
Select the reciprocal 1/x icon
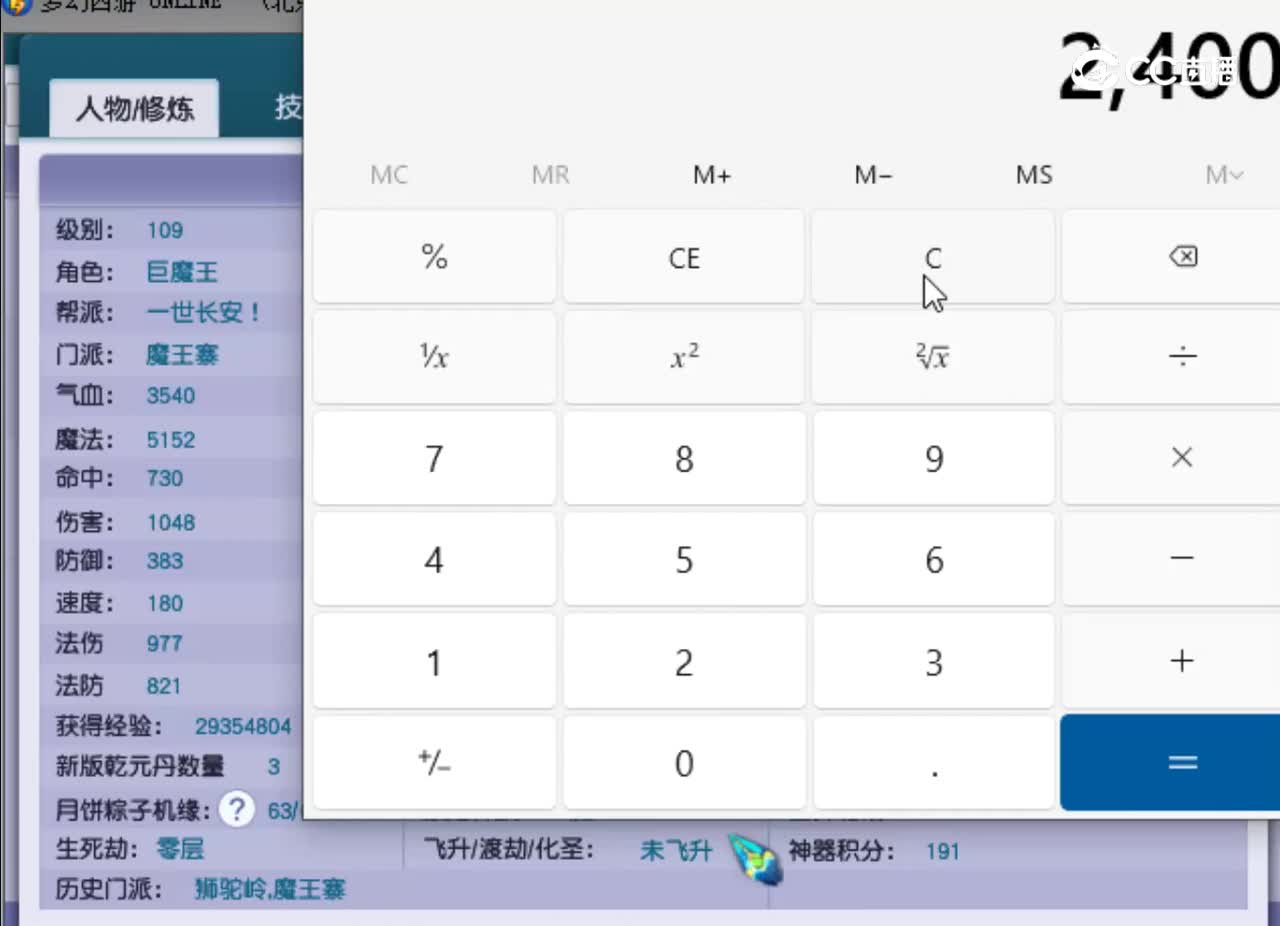[433, 357]
